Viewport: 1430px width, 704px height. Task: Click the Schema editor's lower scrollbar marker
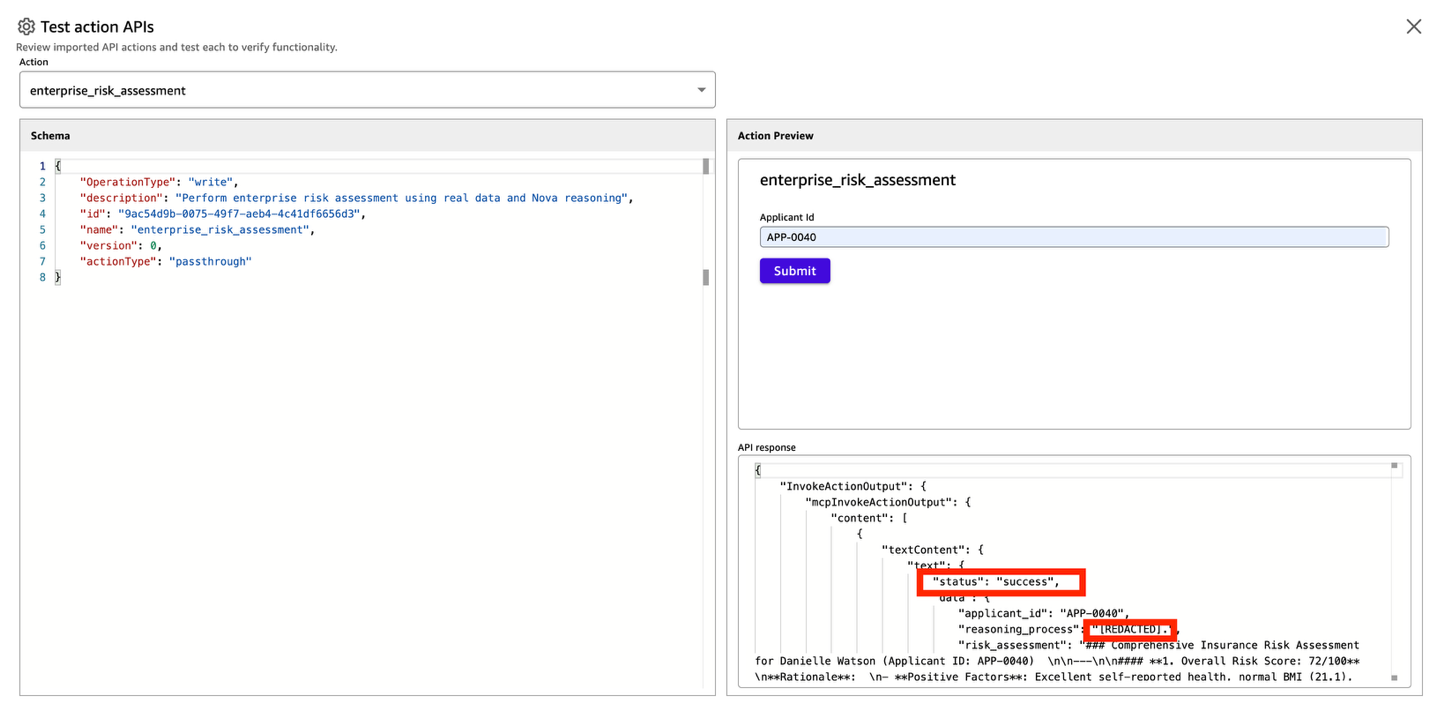(x=705, y=277)
